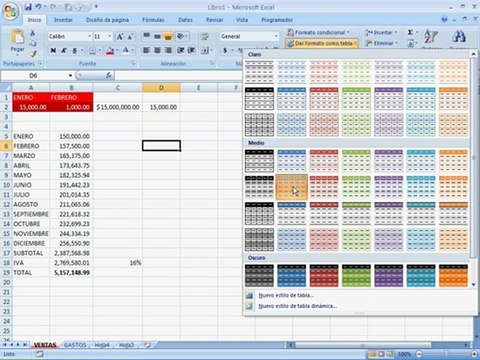
Task: Select cell with TOTAL label
Action: click(31, 273)
